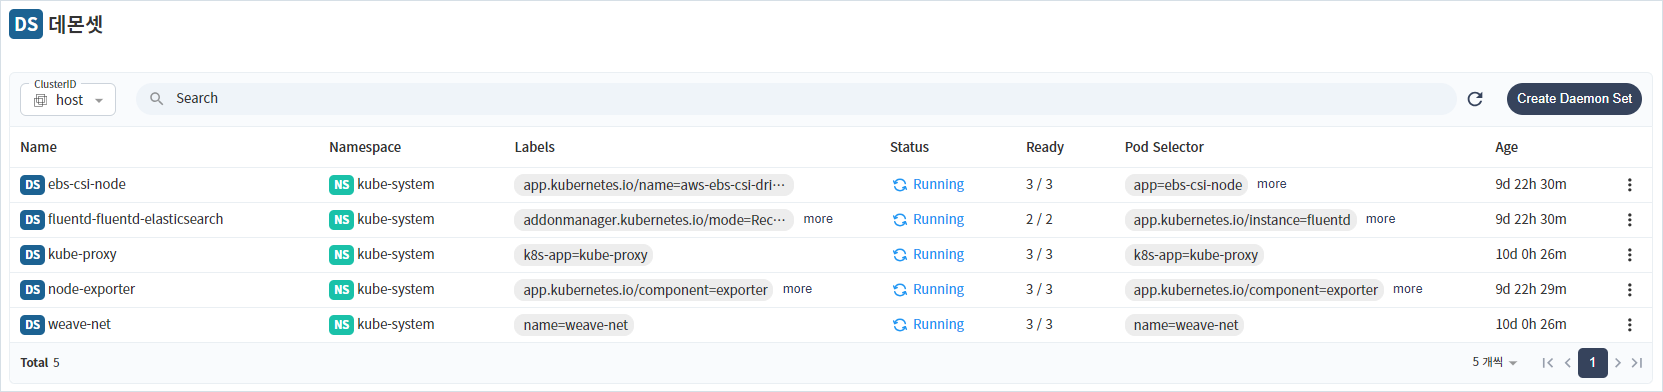Click the NS badge in the node-exporter row

click(341, 290)
